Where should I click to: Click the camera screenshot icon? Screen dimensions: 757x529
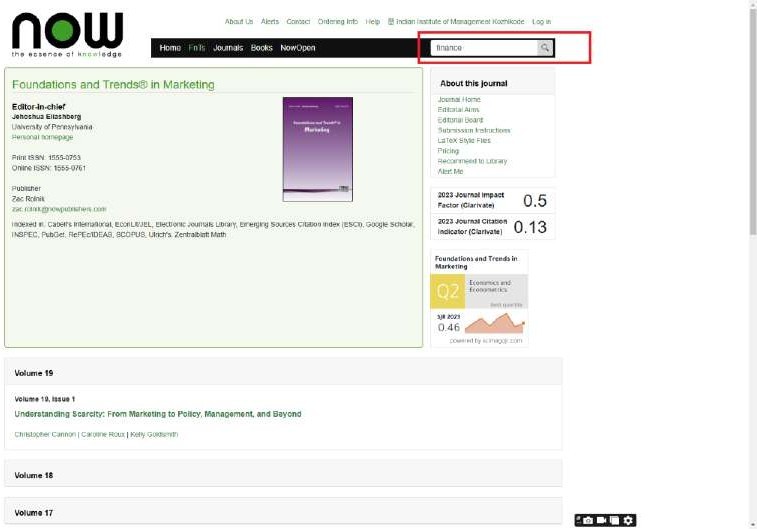click(588, 520)
